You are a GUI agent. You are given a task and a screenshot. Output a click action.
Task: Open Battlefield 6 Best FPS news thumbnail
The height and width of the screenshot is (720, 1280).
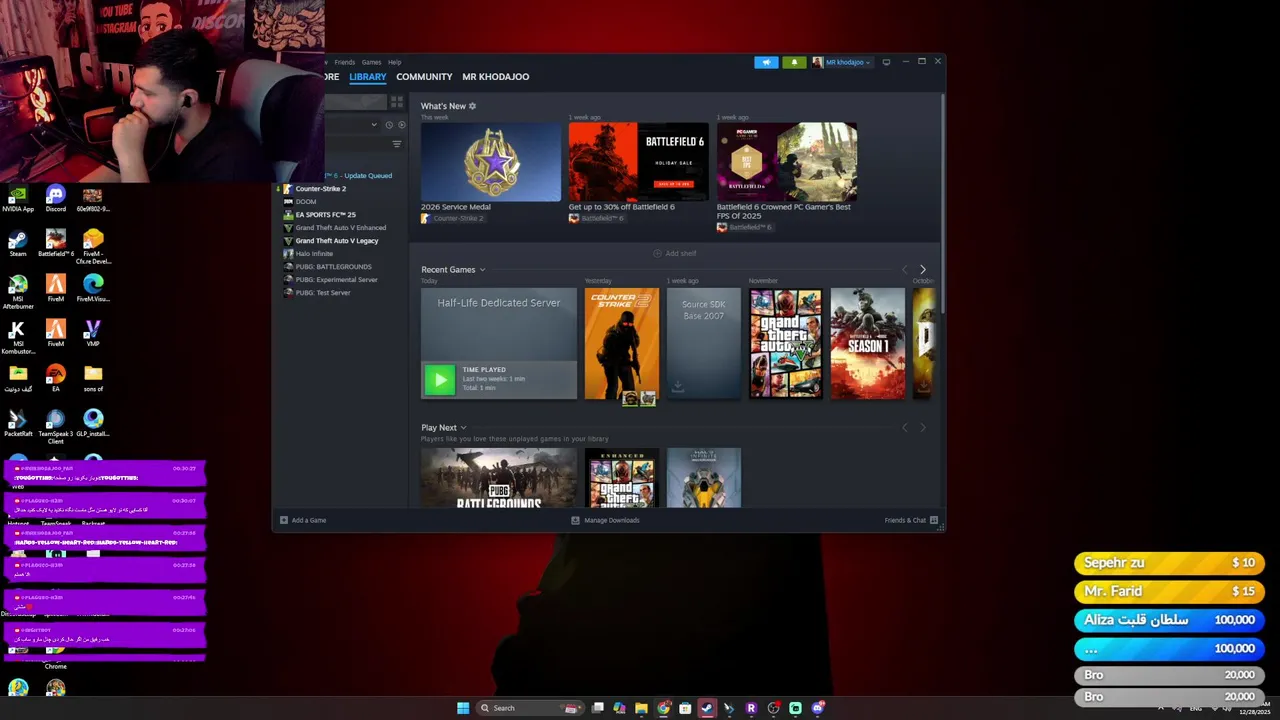(787, 162)
